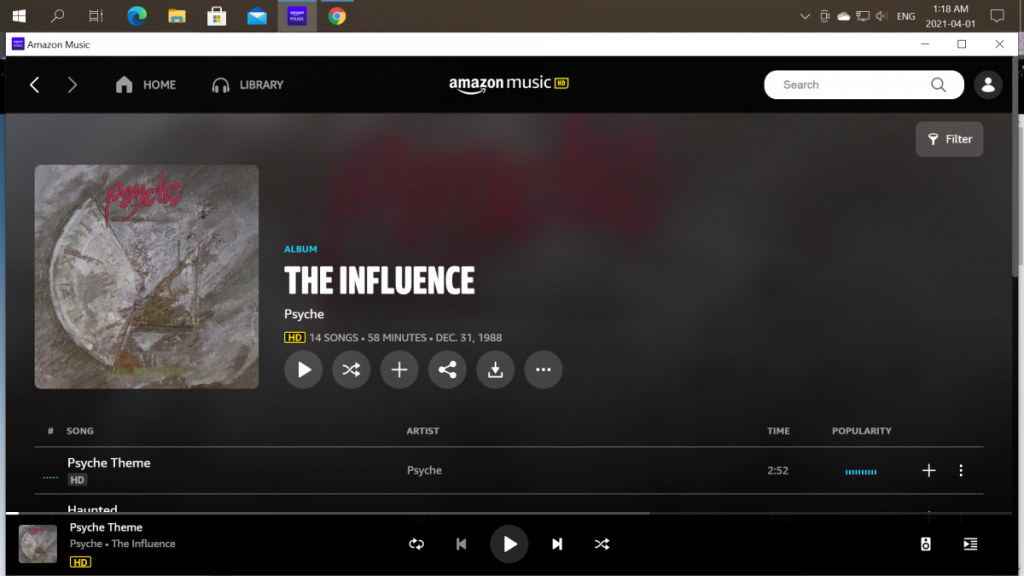Open Google Chrome from the taskbar
Viewport: 1024px width, 576px height.
click(x=337, y=16)
